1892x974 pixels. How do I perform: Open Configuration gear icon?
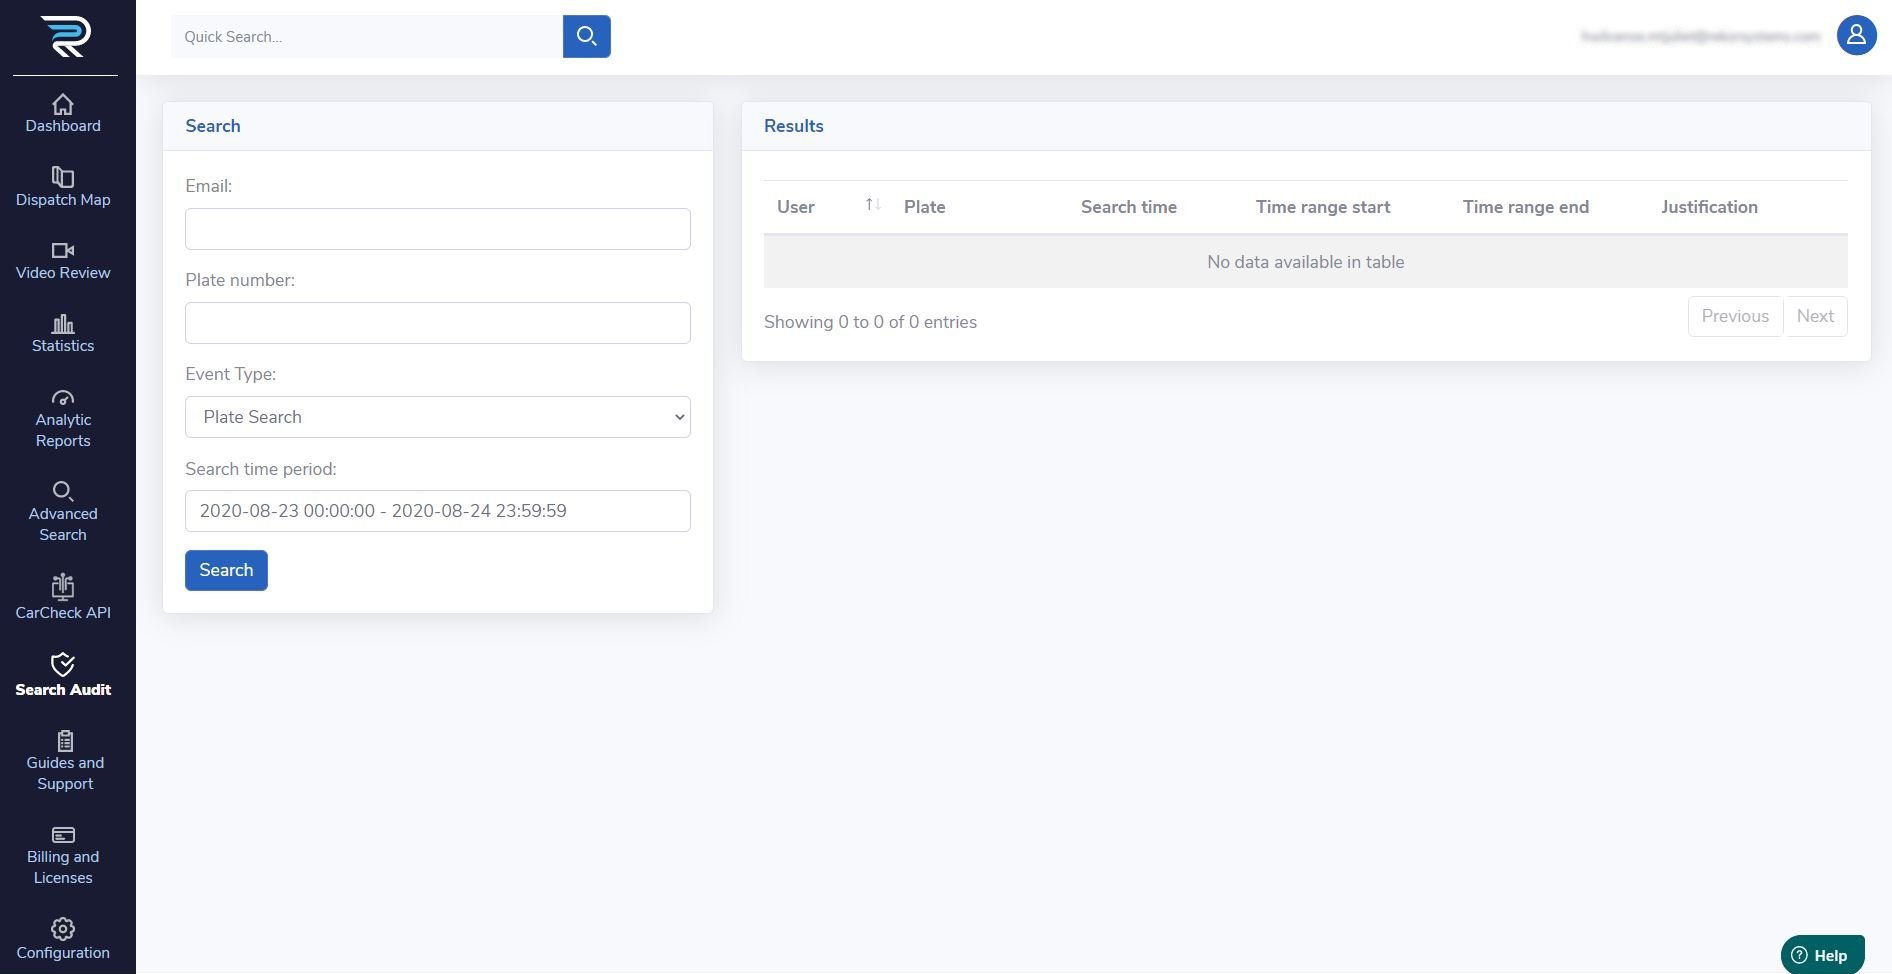pos(63,929)
